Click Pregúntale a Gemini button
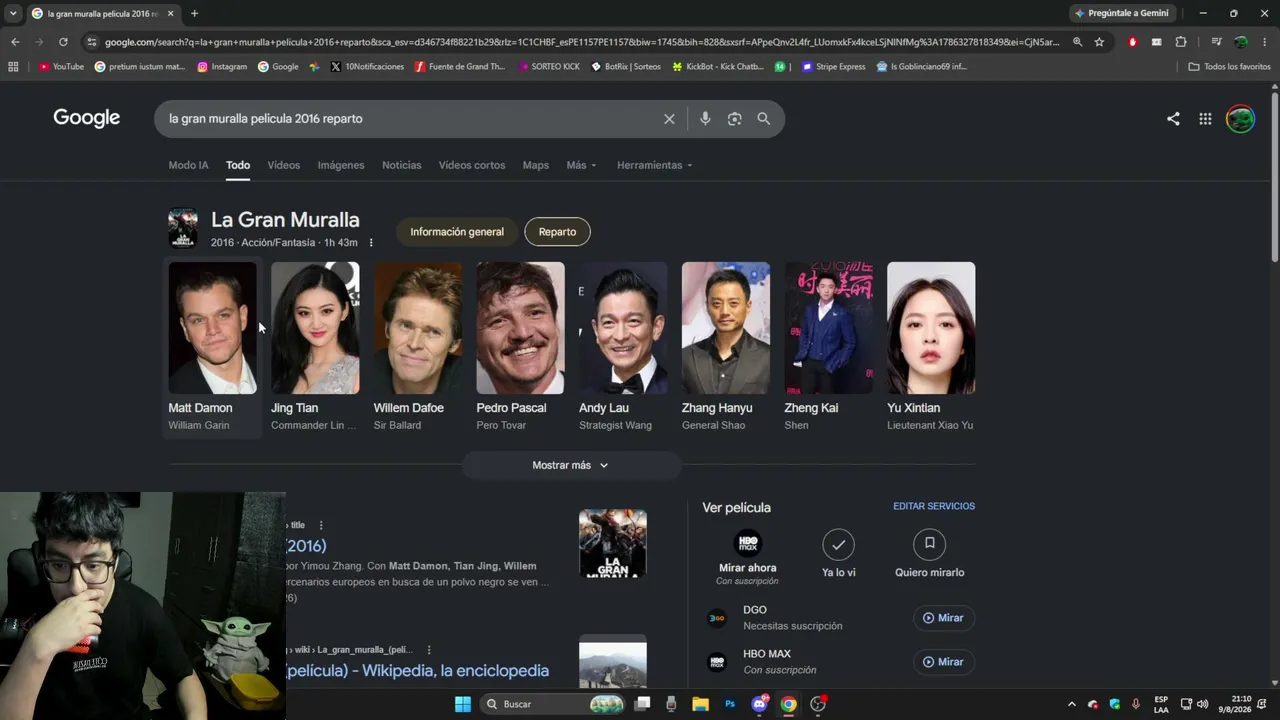The image size is (1280, 720). point(1124,13)
